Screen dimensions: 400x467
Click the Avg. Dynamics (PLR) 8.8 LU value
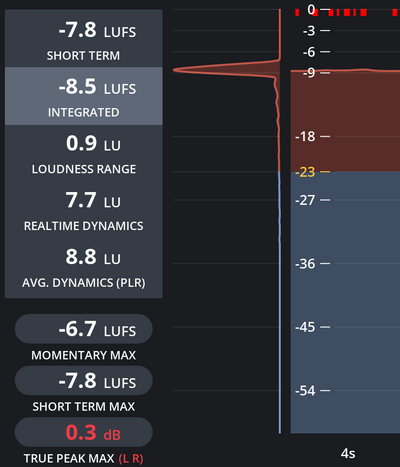pos(93,257)
